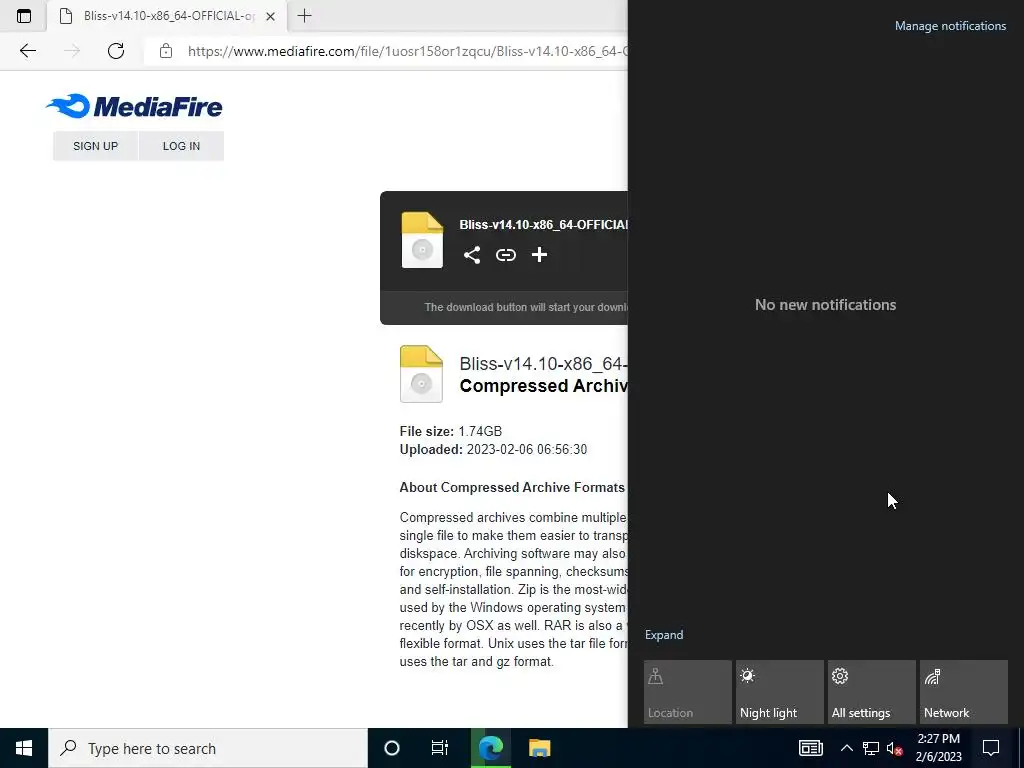The image size is (1024, 768).
Task: Show hidden tray icons chevron
Action: click(x=846, y=748)
